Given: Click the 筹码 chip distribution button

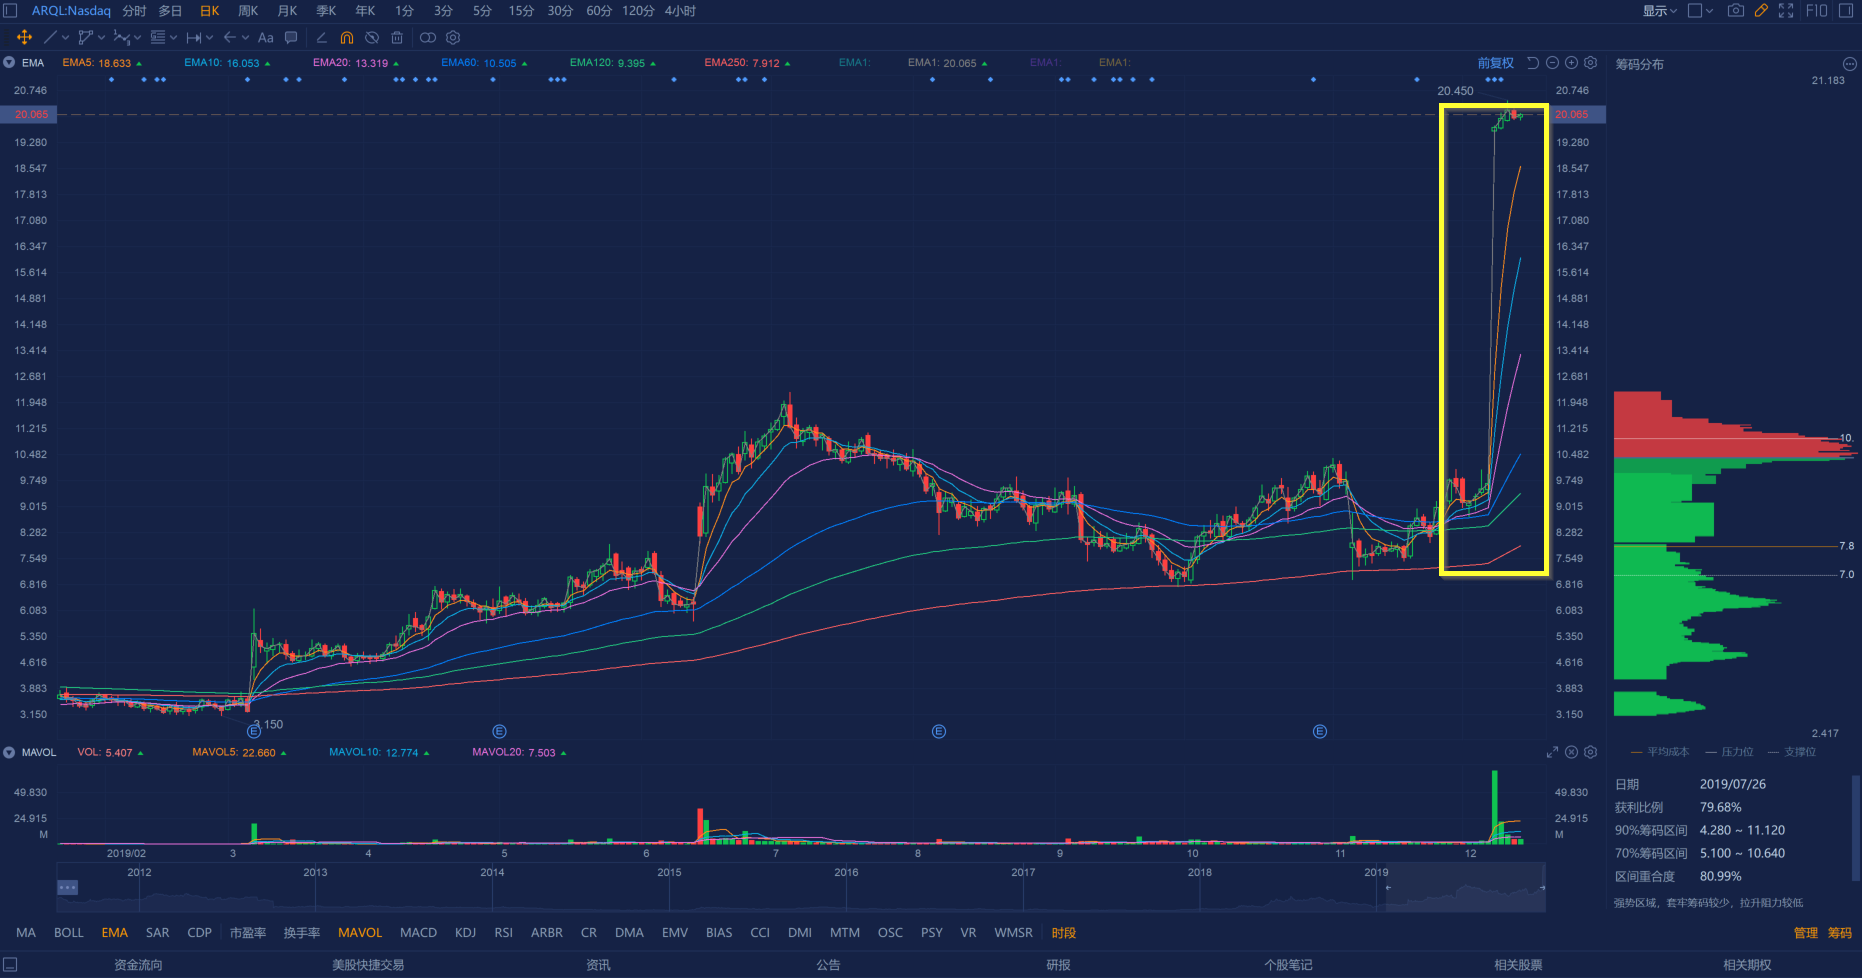Looking at the screenshot, I should [x=1840, y=932].
